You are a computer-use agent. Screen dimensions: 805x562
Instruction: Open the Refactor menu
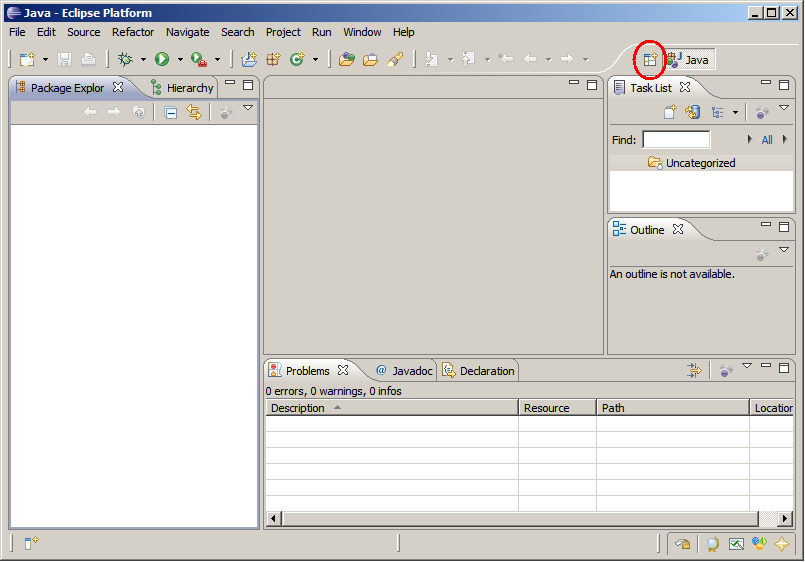(133, 32)
